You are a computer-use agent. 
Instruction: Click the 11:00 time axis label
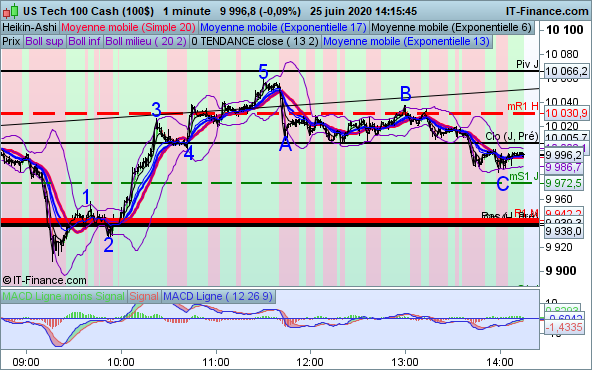[216, 362]
